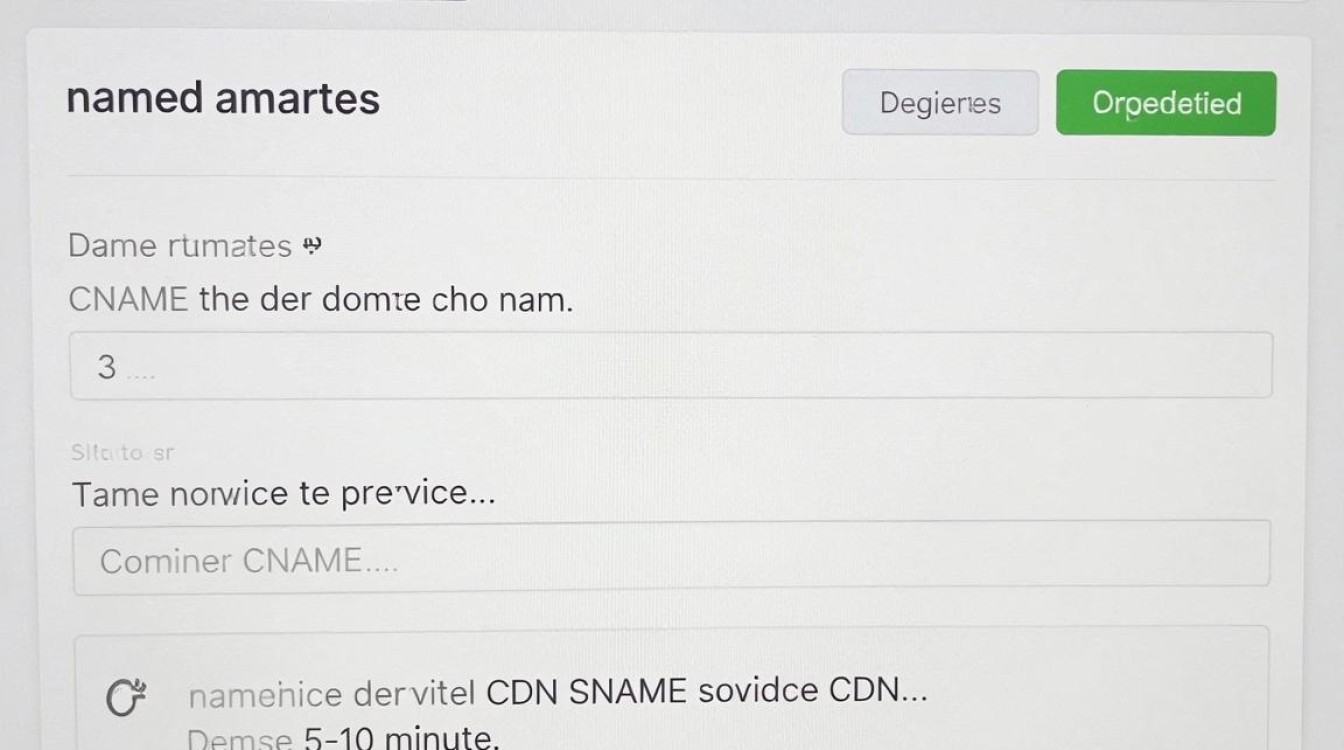Select the named amartes heading

coord(223,98)
